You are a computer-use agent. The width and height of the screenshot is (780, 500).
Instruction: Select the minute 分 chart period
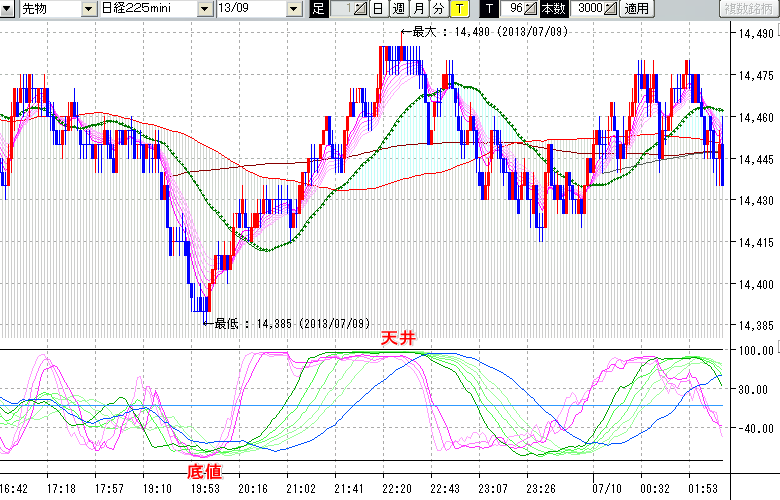(438, 9)
